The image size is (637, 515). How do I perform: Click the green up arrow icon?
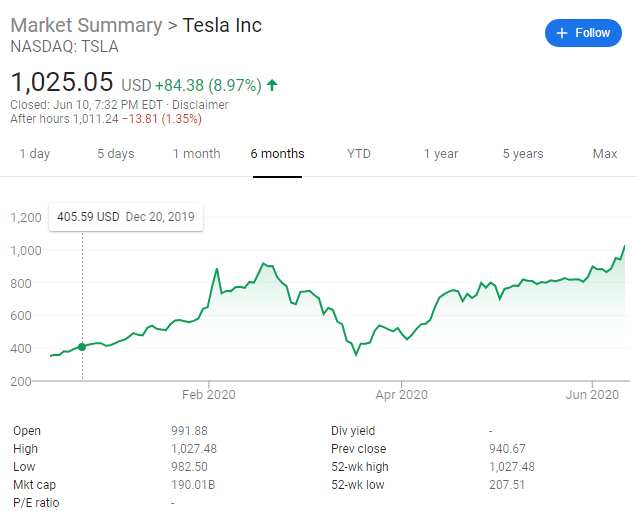pyautogui.click(x=272, y=85)
